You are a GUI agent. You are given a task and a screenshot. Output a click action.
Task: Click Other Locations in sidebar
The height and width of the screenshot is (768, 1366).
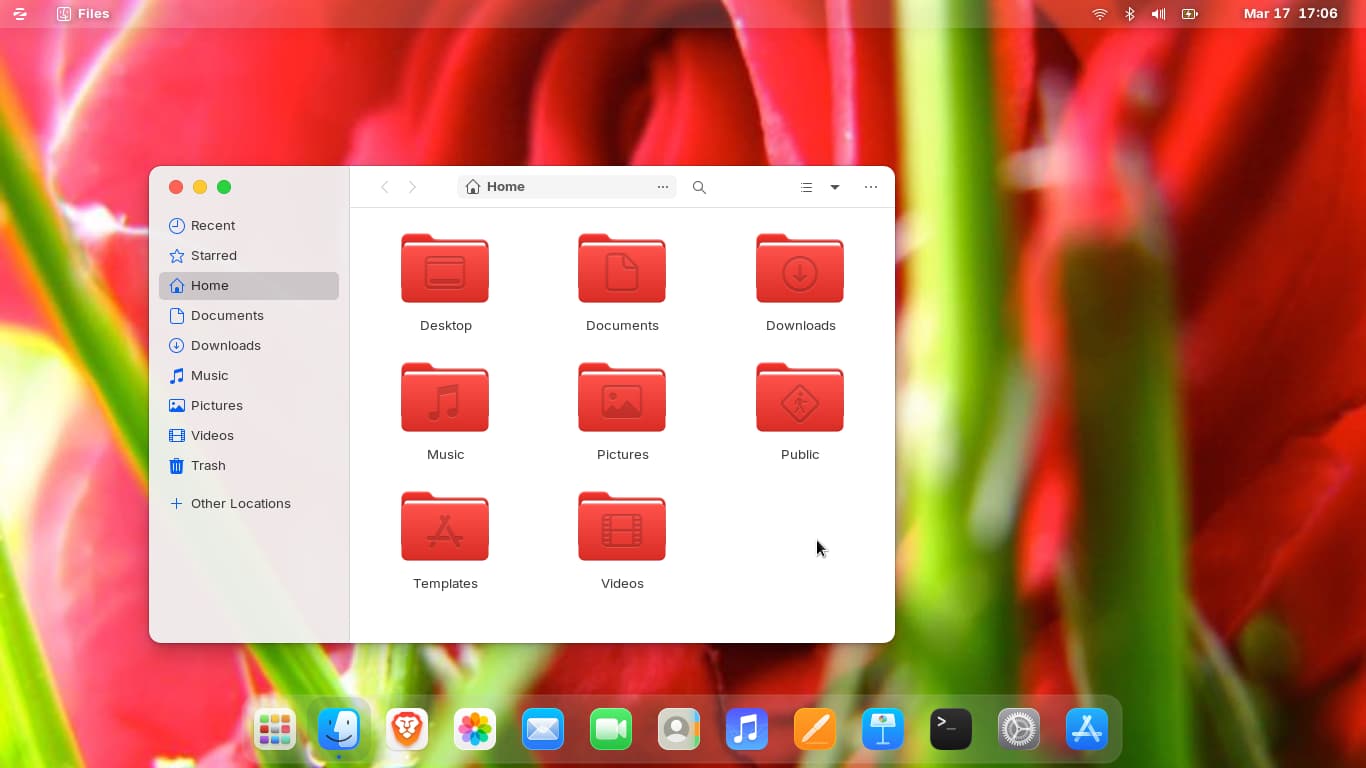coord(240,504)
